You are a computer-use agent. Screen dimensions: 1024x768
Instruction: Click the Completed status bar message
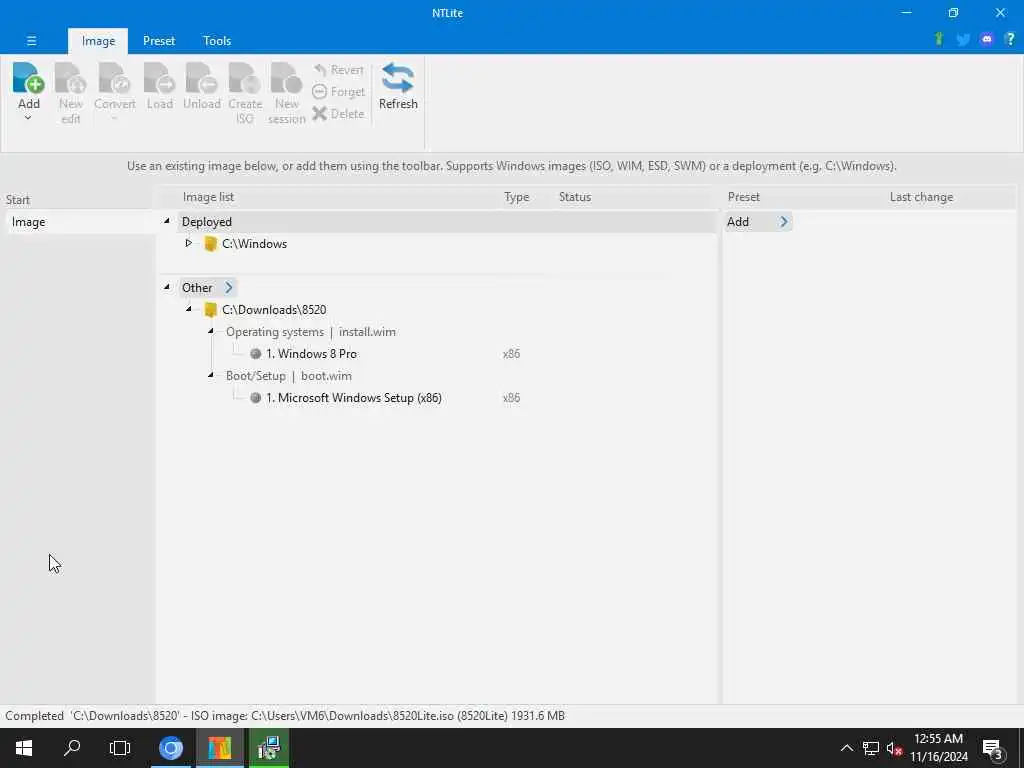click(285, 716)
